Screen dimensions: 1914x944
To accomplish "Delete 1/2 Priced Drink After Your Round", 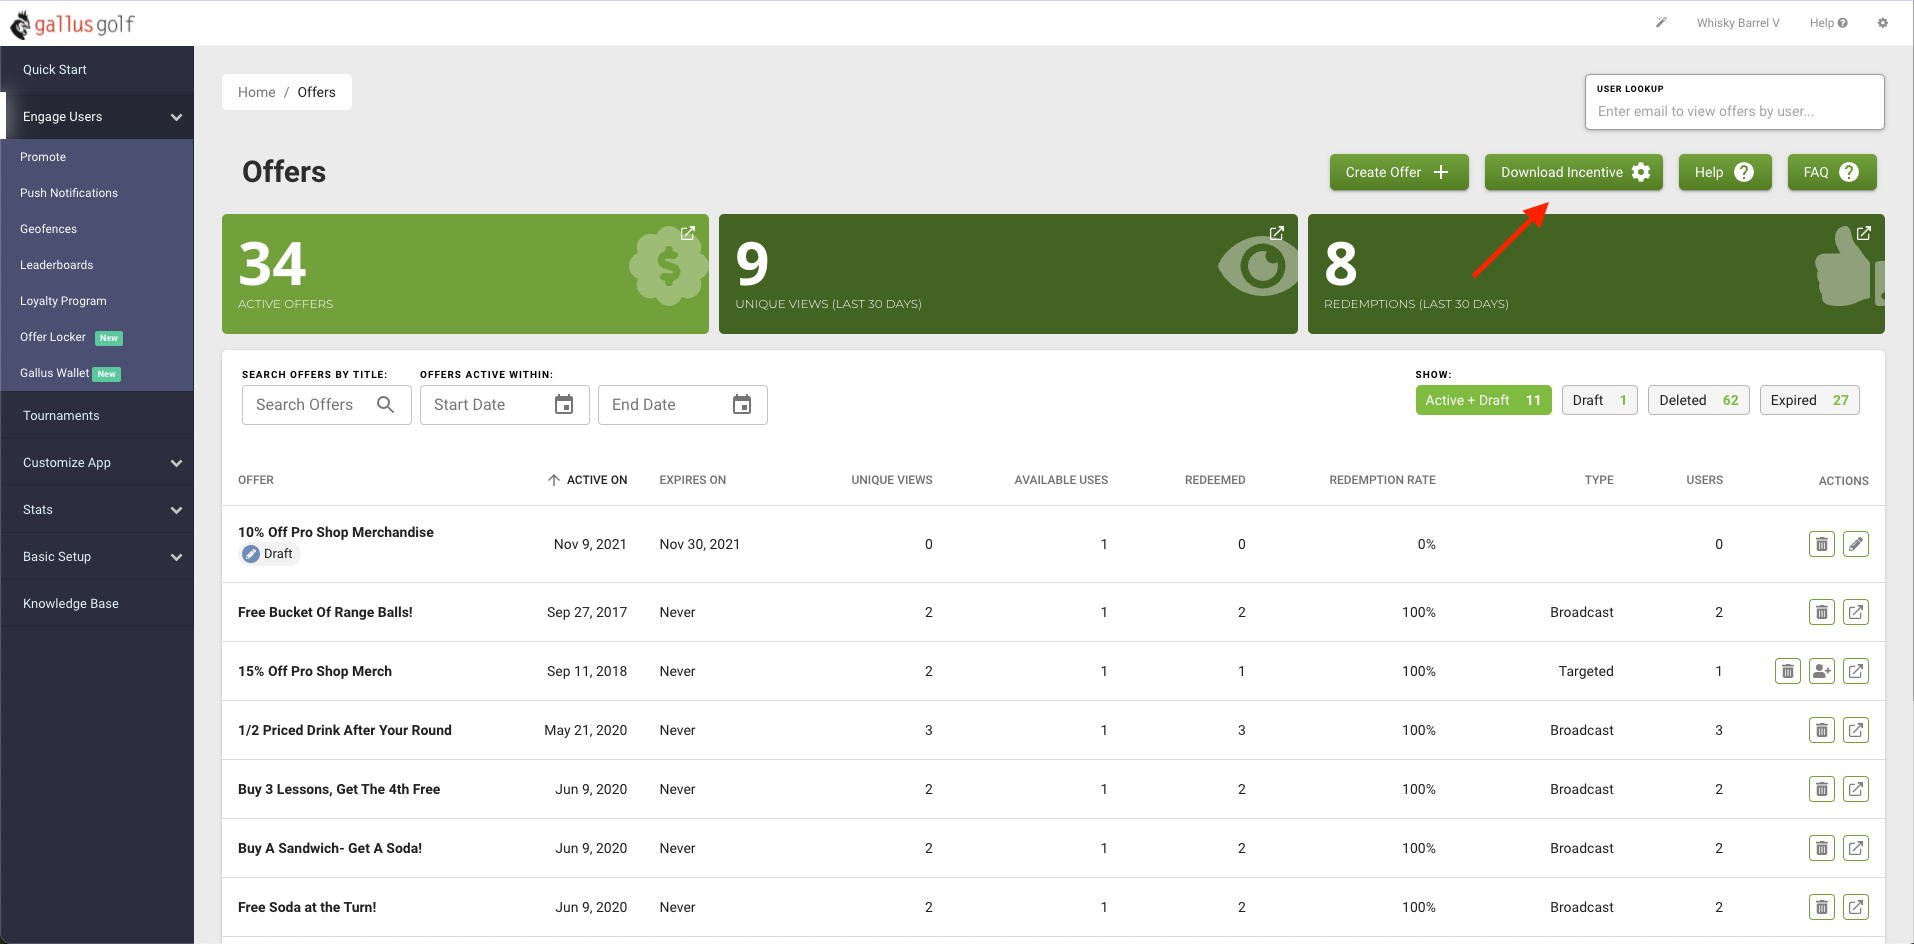I will point(1822,730).
